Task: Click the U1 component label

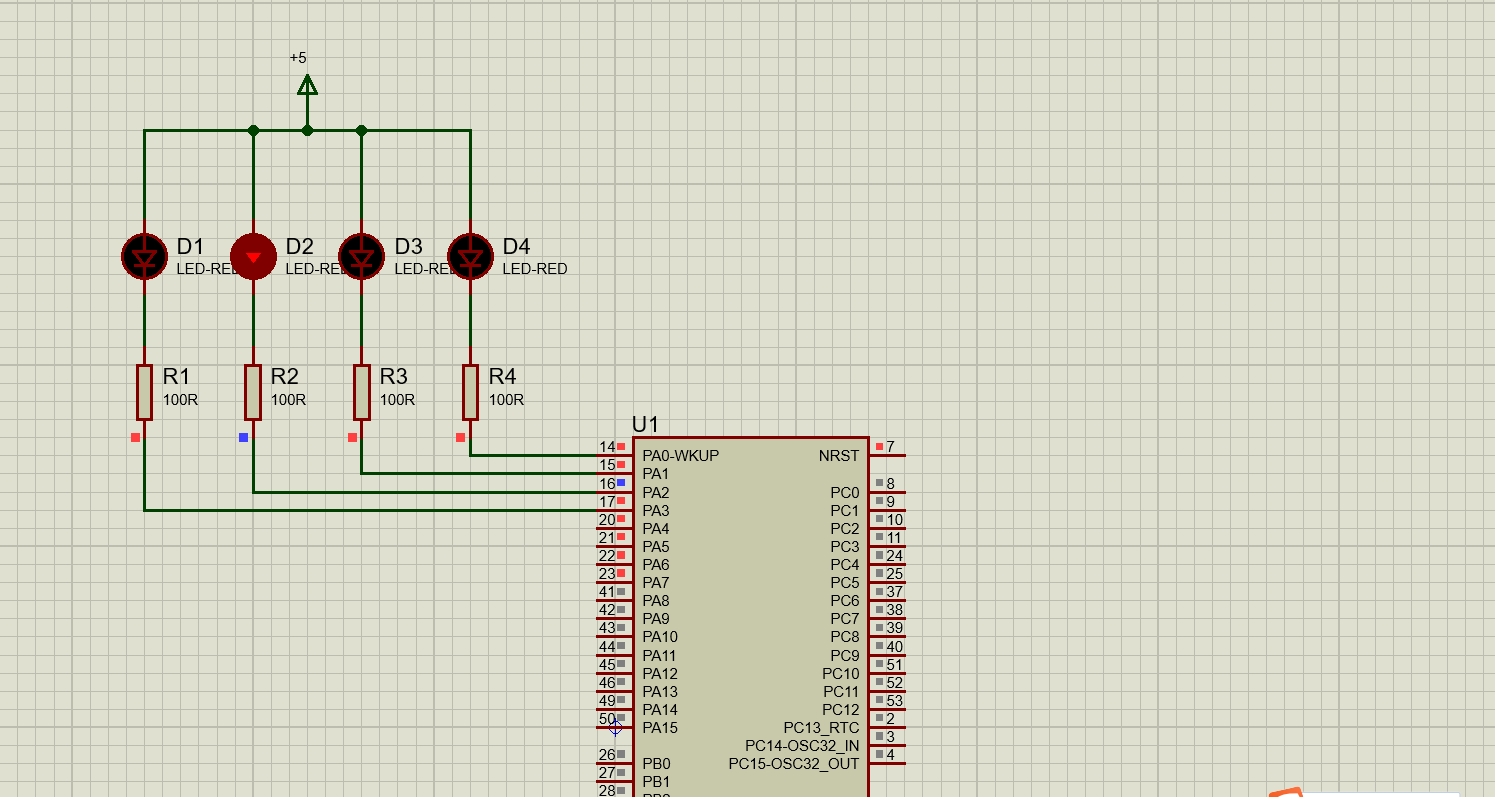Action: coord(645,424)
